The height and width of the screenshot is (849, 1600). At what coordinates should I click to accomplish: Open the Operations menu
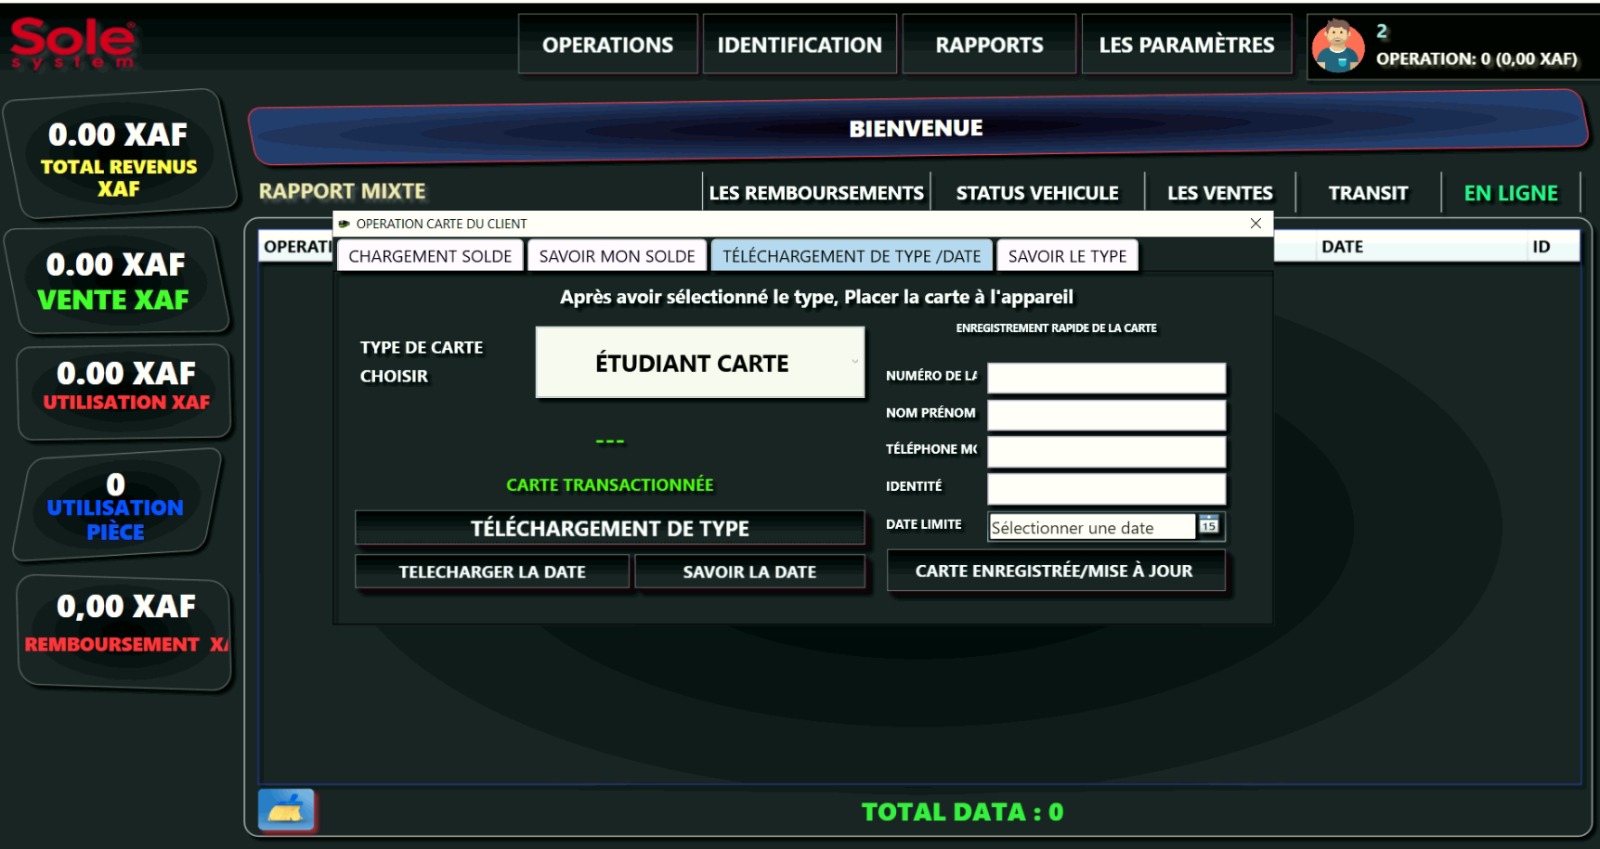(607, 45)
